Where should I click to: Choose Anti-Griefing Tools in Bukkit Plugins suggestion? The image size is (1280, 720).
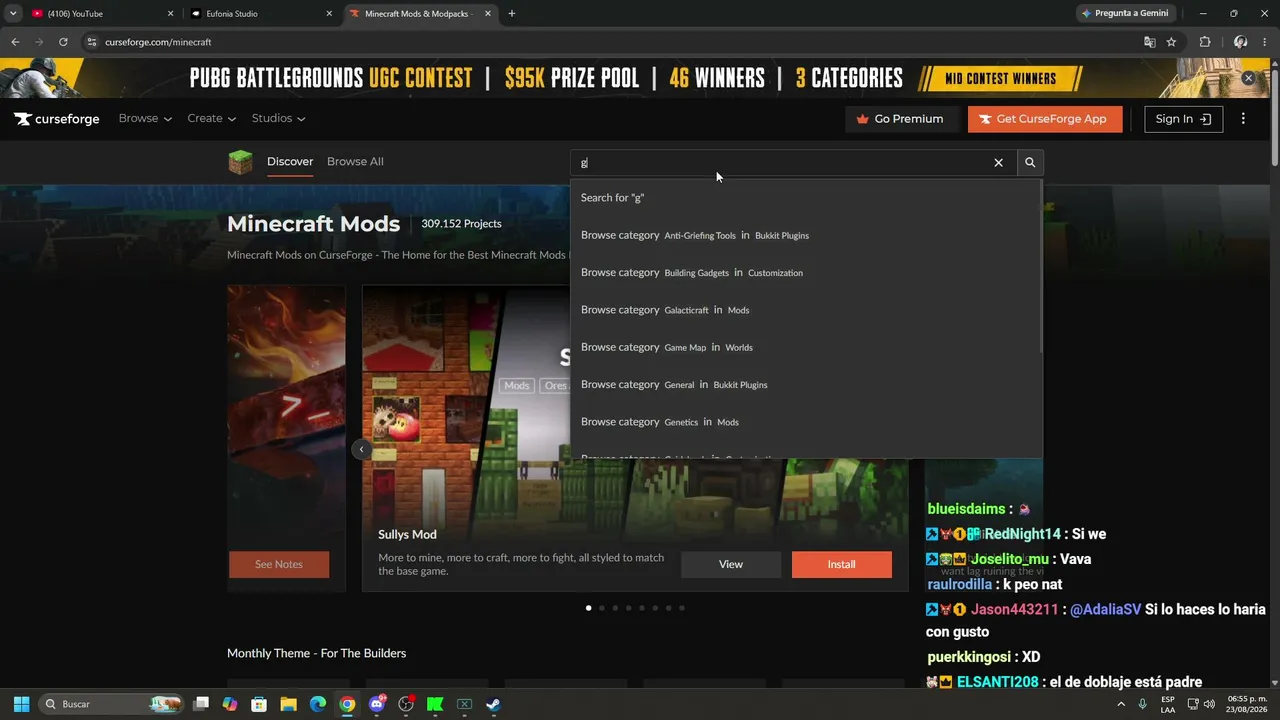[806, 235]
